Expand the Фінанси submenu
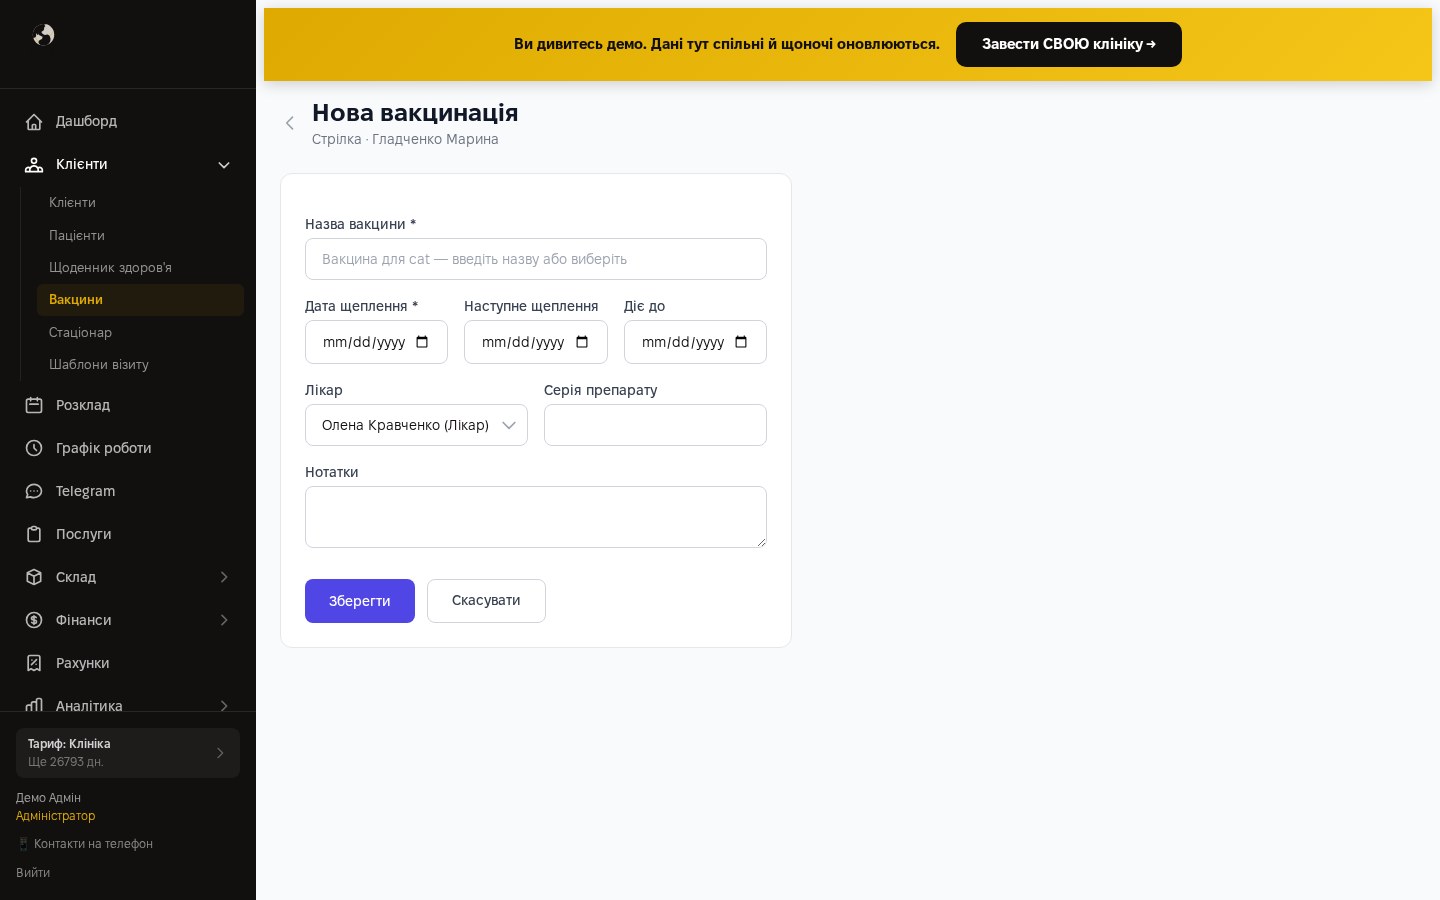Screen dimensions: 1440x900 click(224, 620)
